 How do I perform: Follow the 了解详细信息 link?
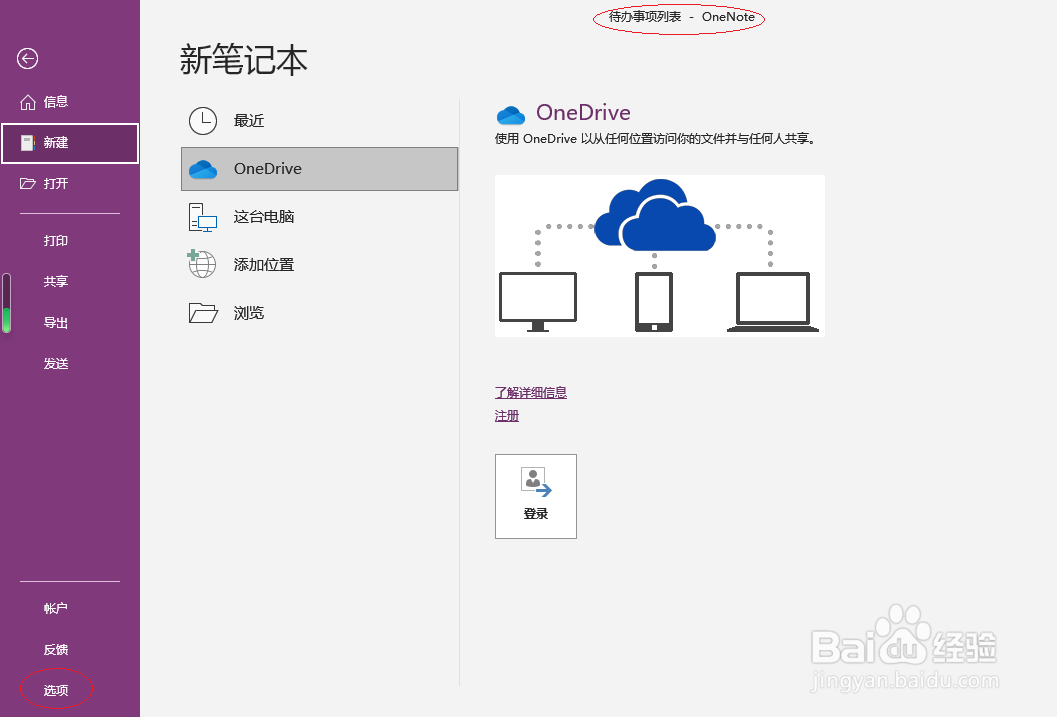pos(531,392)
